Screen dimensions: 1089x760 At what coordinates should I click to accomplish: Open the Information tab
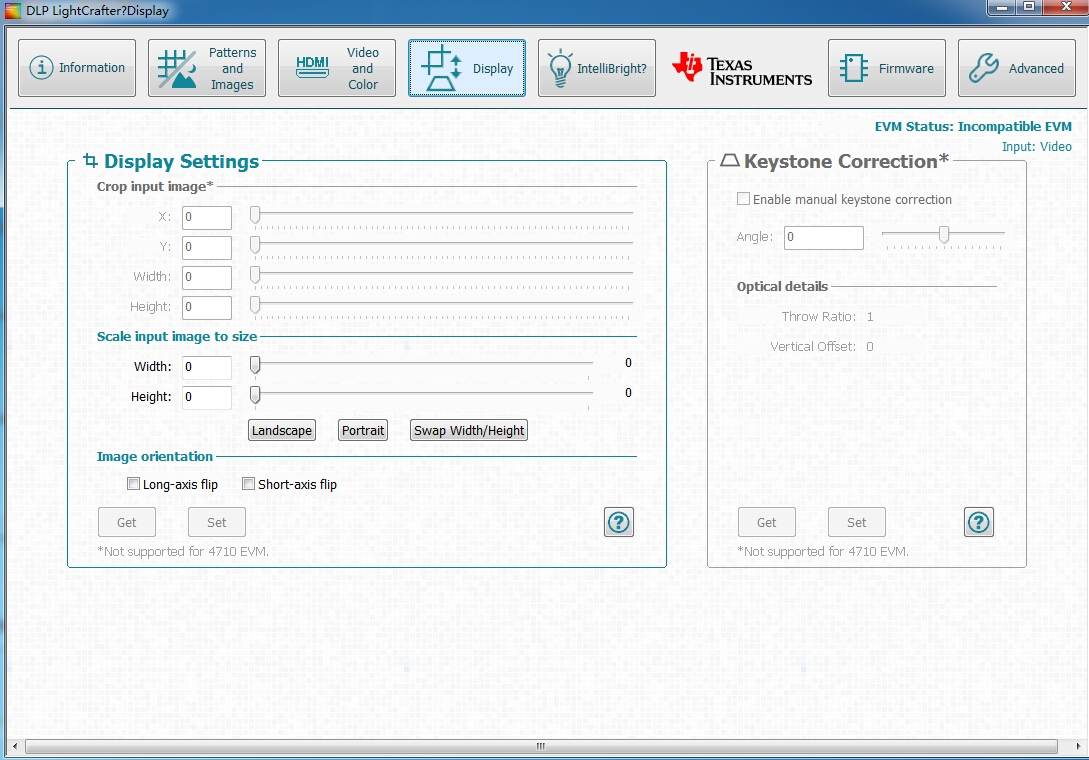pos(77,68)
